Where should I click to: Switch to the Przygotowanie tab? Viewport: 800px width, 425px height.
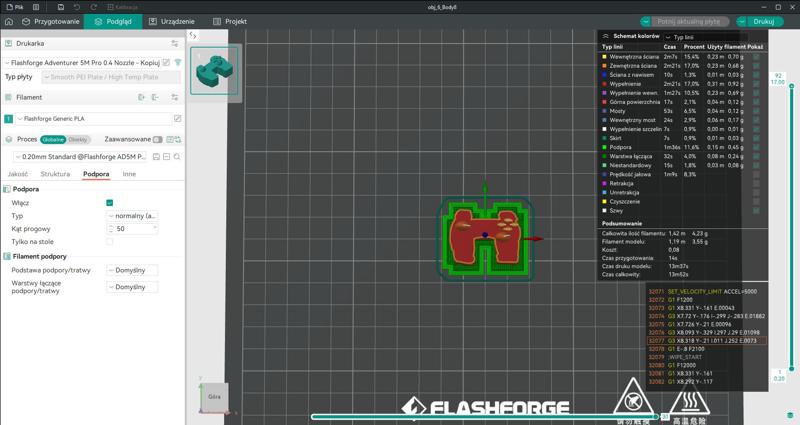pos(51,21)
